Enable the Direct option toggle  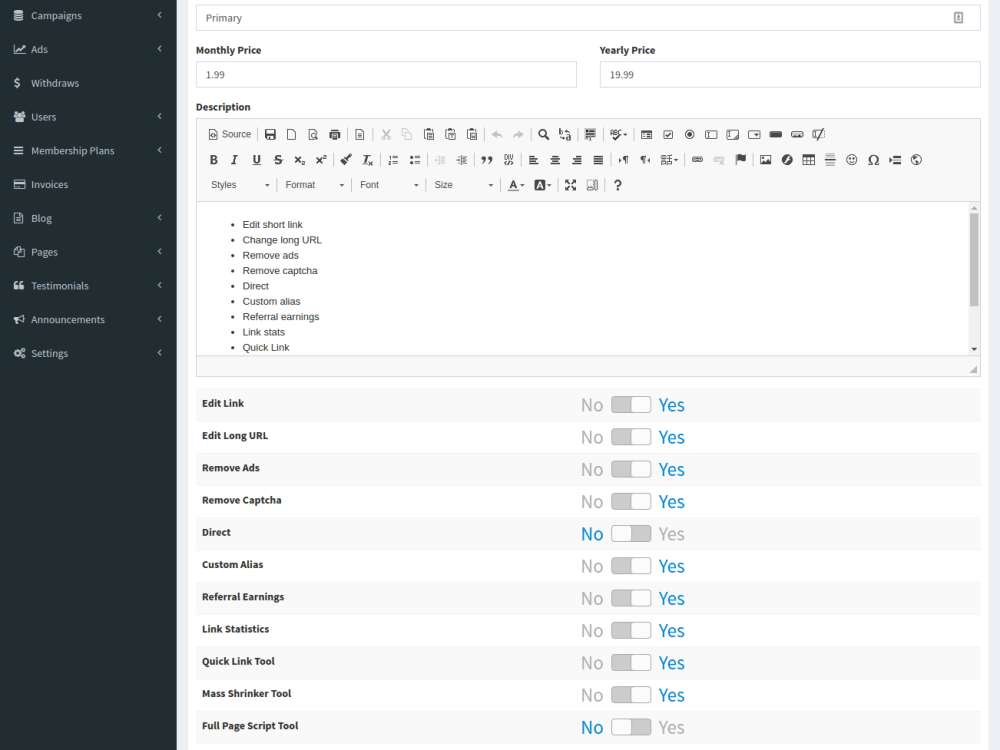point(631,533)
